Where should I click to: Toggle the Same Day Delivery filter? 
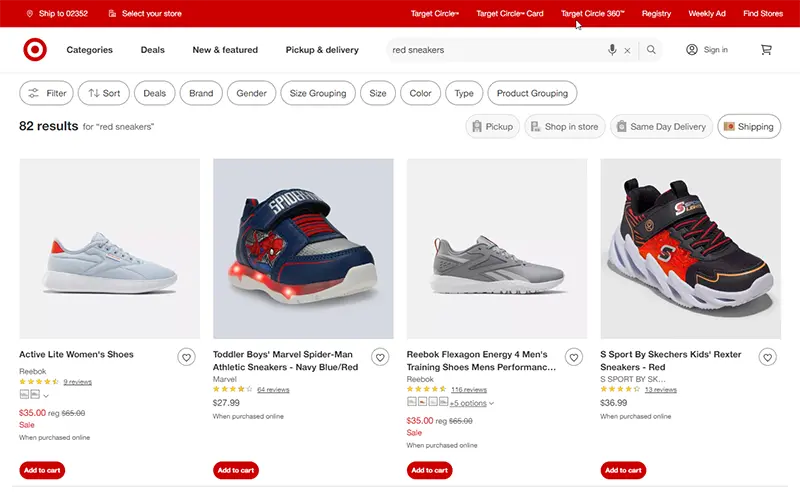661,127
